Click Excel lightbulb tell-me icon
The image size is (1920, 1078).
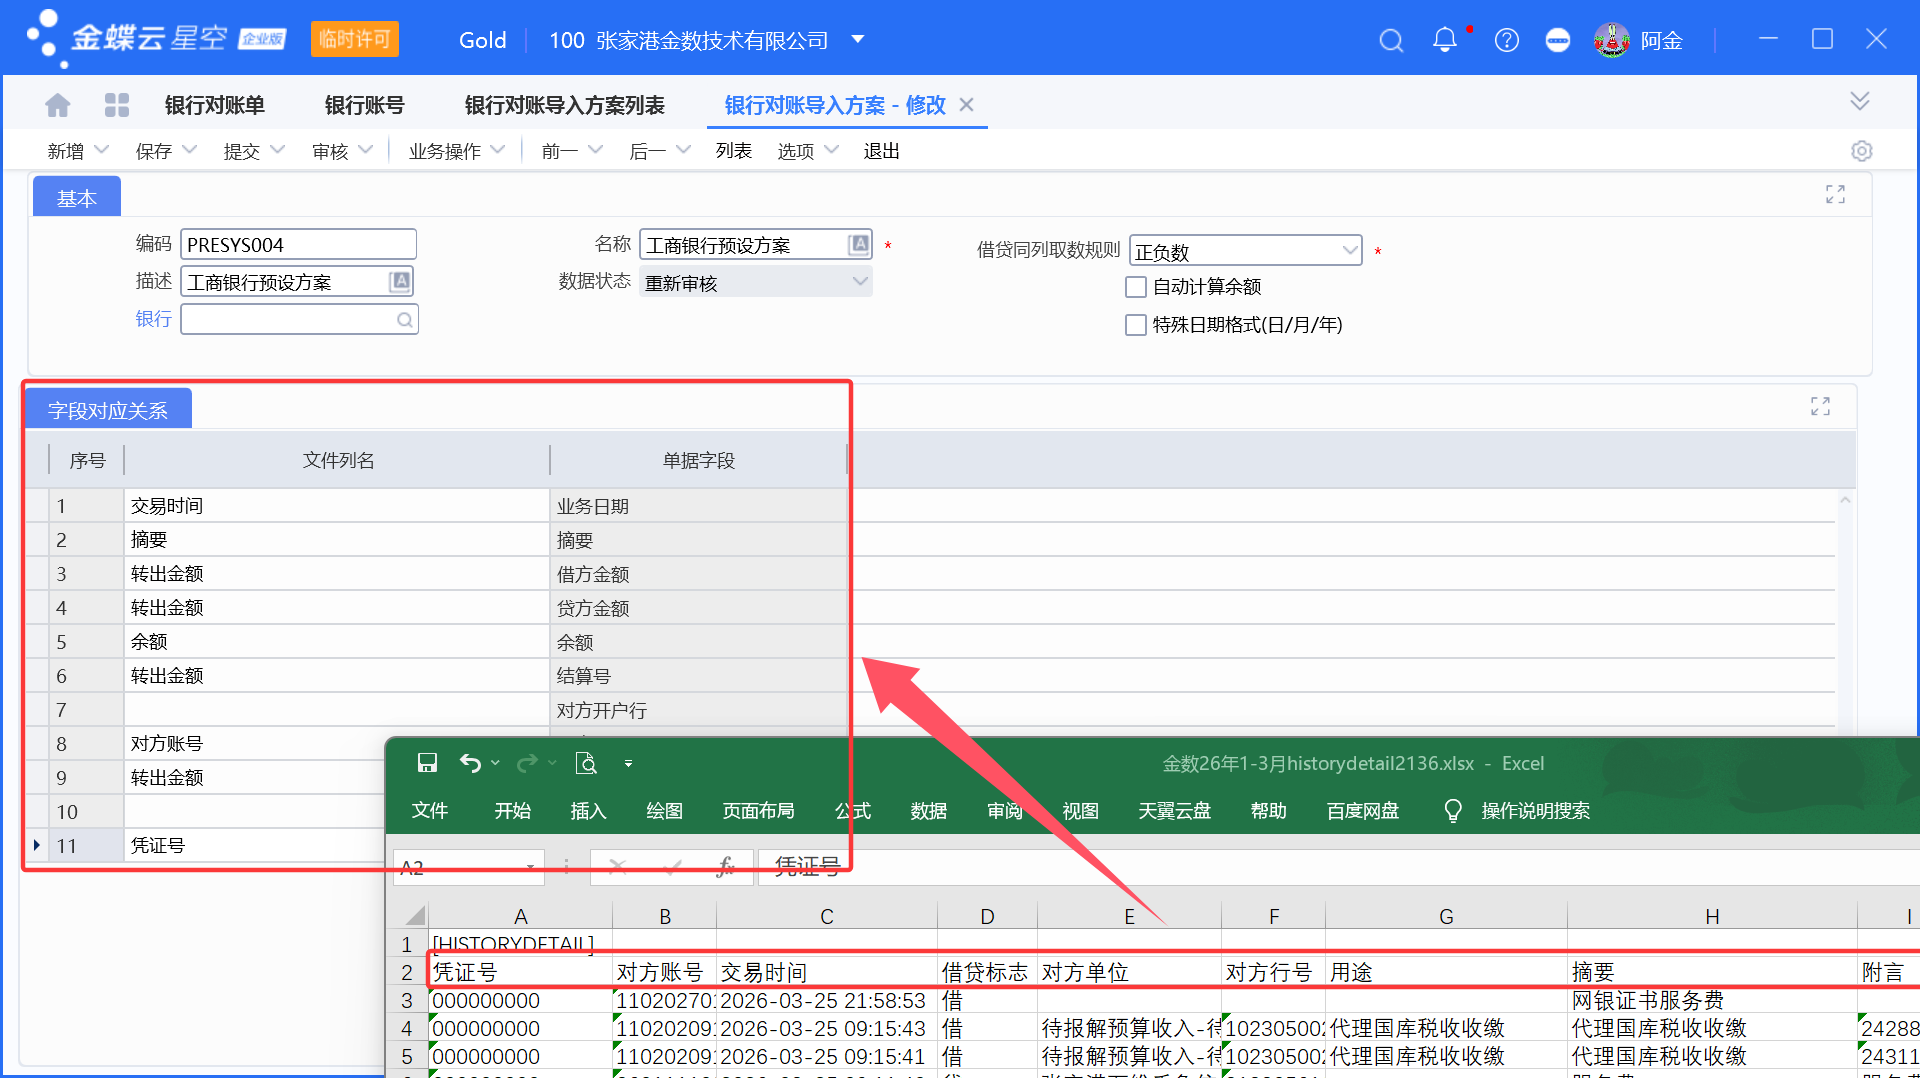pyautogui.click(x=1453, y=811)
